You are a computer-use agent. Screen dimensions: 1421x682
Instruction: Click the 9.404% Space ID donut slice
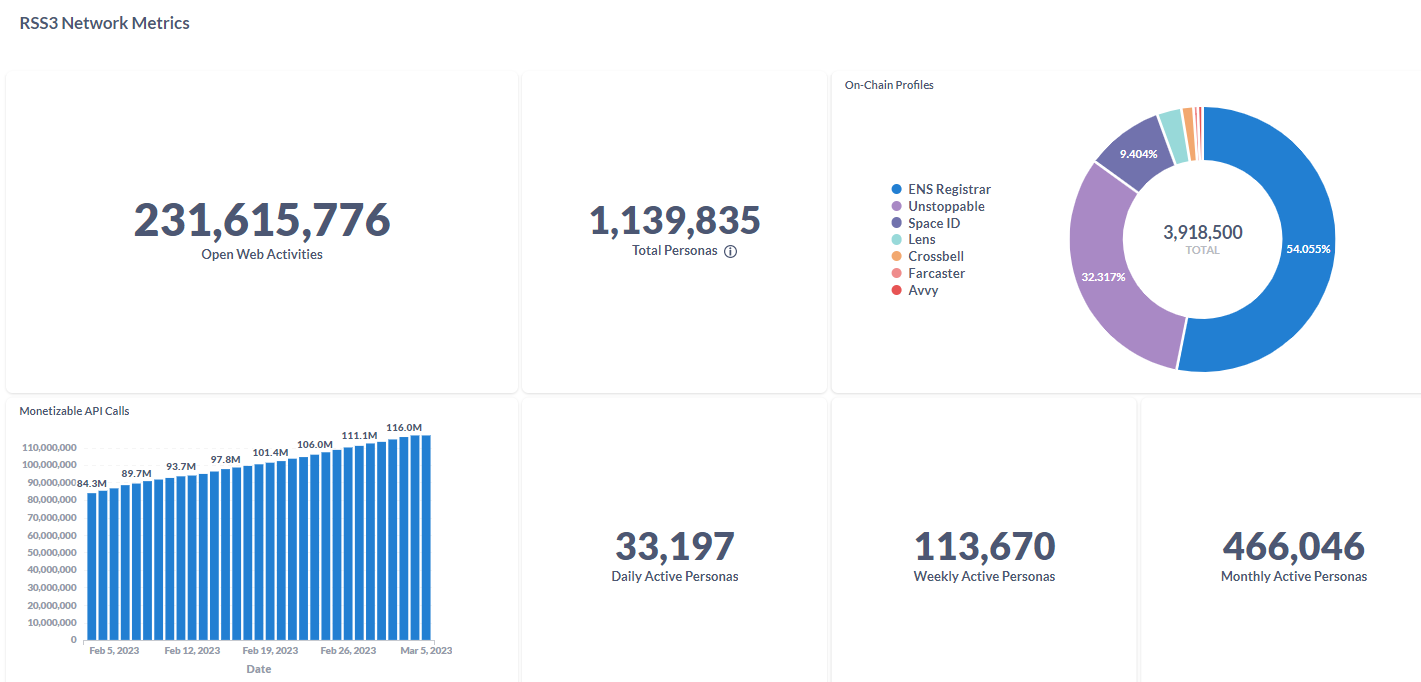pos(1138,154)
